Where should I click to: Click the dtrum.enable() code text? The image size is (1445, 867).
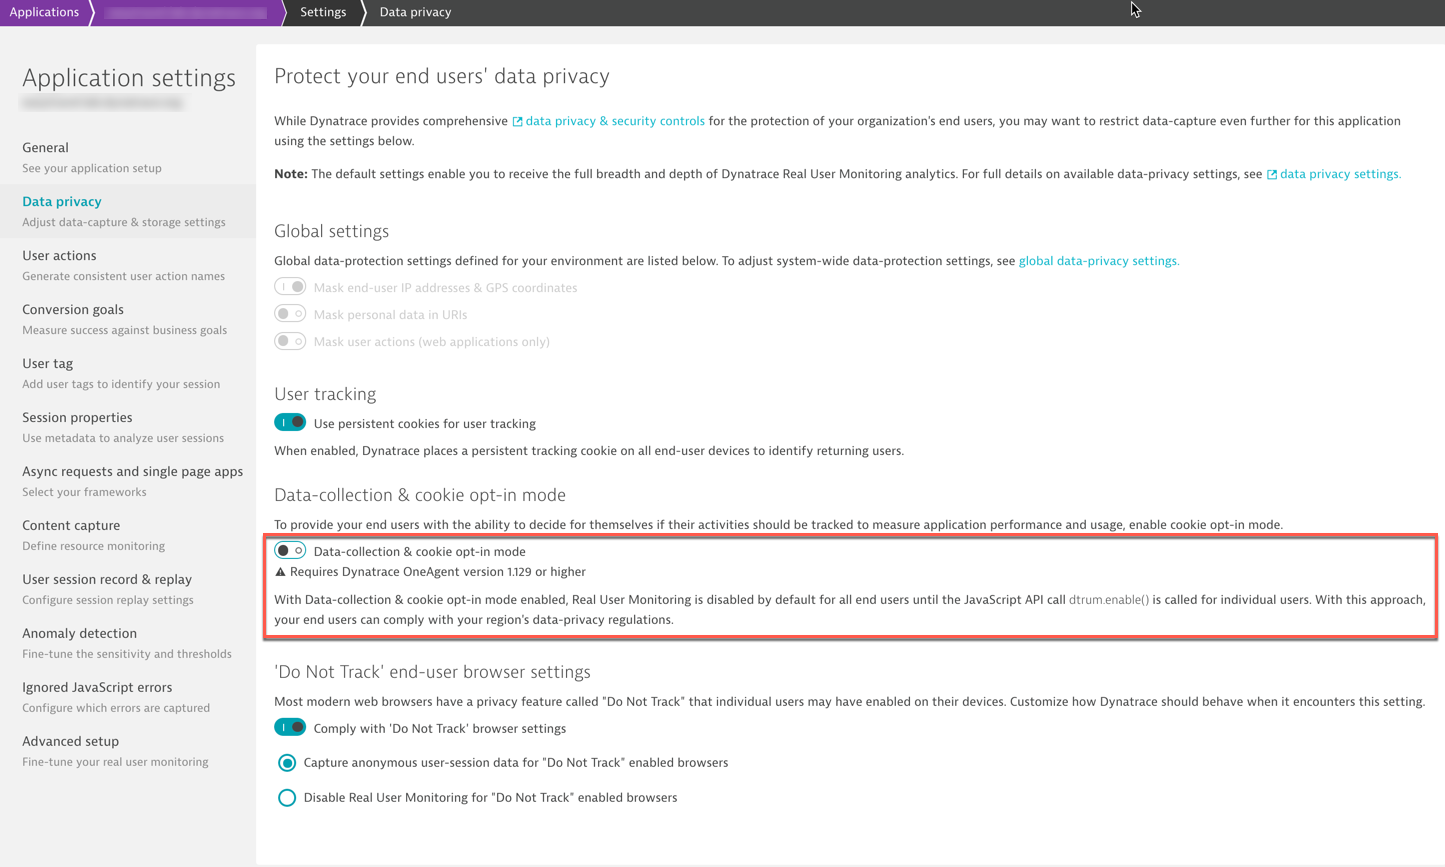1109,600
